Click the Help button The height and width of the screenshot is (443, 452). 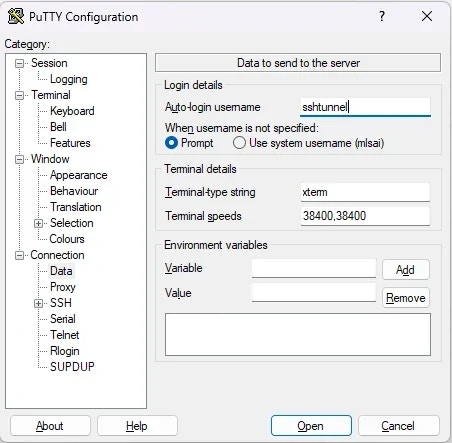[137, 426]
